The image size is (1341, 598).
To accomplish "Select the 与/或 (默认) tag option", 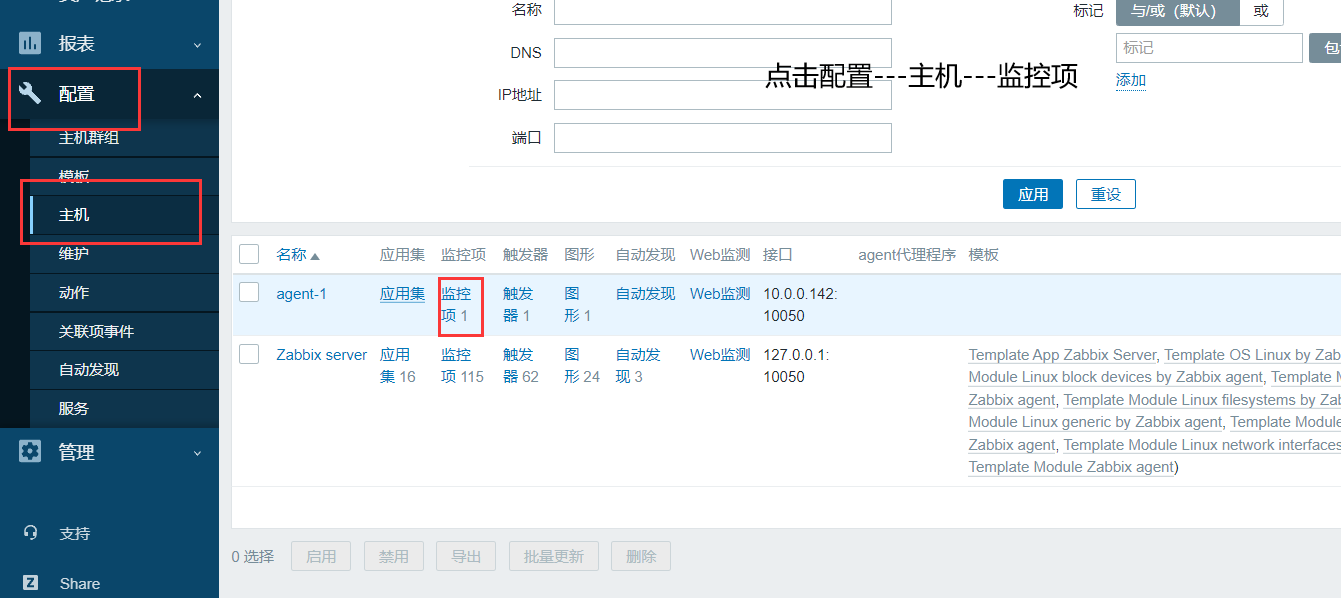I will 1177,11.
